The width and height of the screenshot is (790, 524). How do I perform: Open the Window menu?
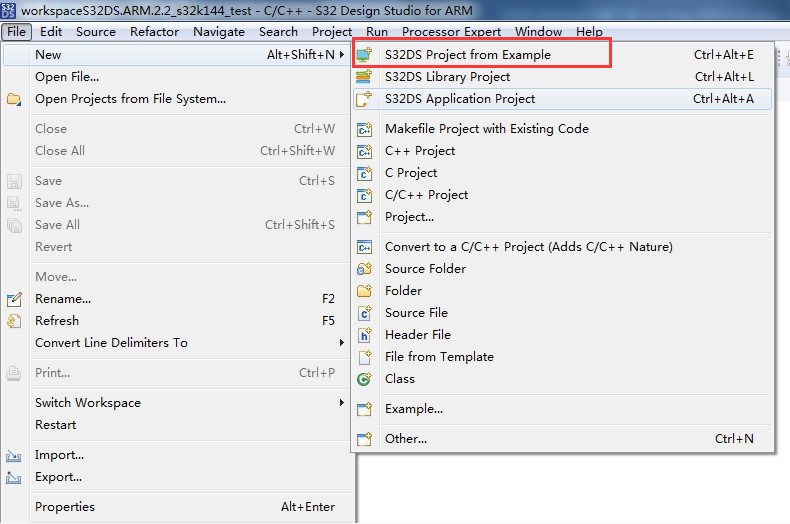[538, 32]
